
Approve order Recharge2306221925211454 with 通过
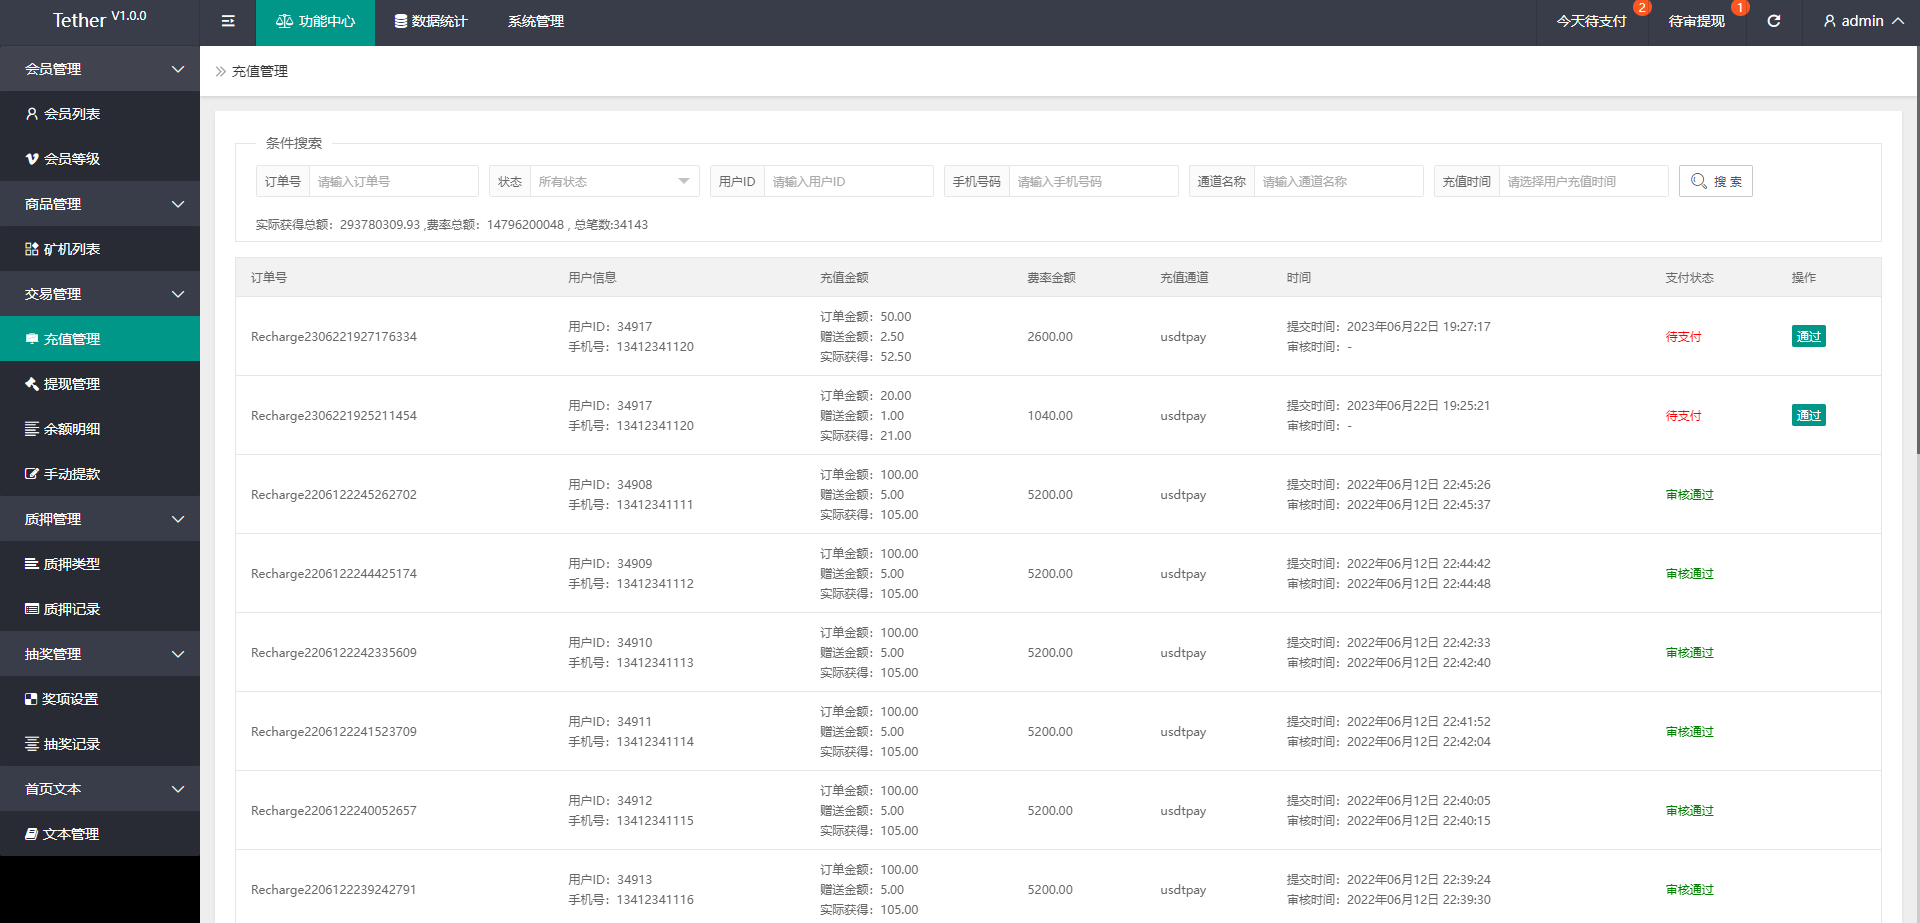click(1808, 415)
